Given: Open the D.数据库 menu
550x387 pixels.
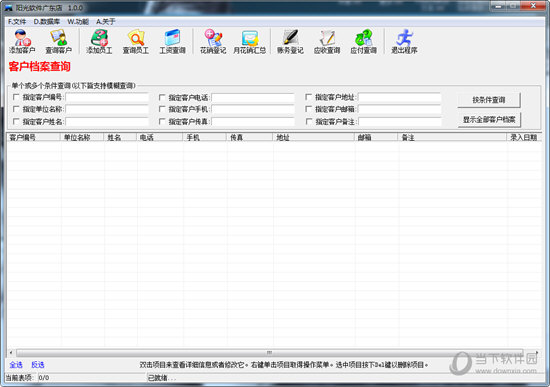Looking at the screenshot, I should [x=47, y=22].
